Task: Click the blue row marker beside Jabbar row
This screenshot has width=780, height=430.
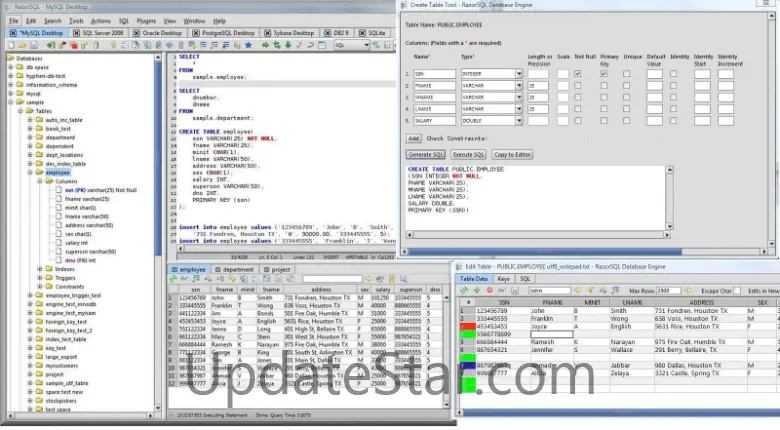Action: point(468,365)
